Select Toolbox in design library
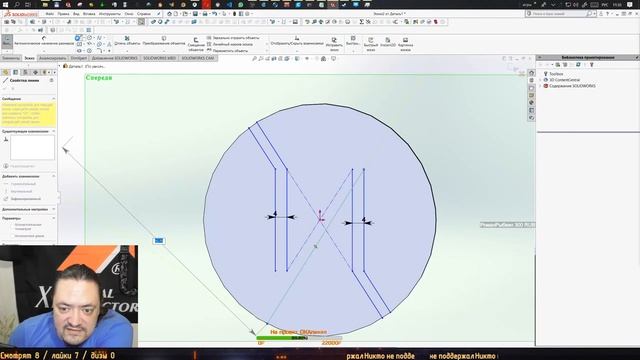The height and width of the screenshot is (360, 640). (x=556, y=74)
